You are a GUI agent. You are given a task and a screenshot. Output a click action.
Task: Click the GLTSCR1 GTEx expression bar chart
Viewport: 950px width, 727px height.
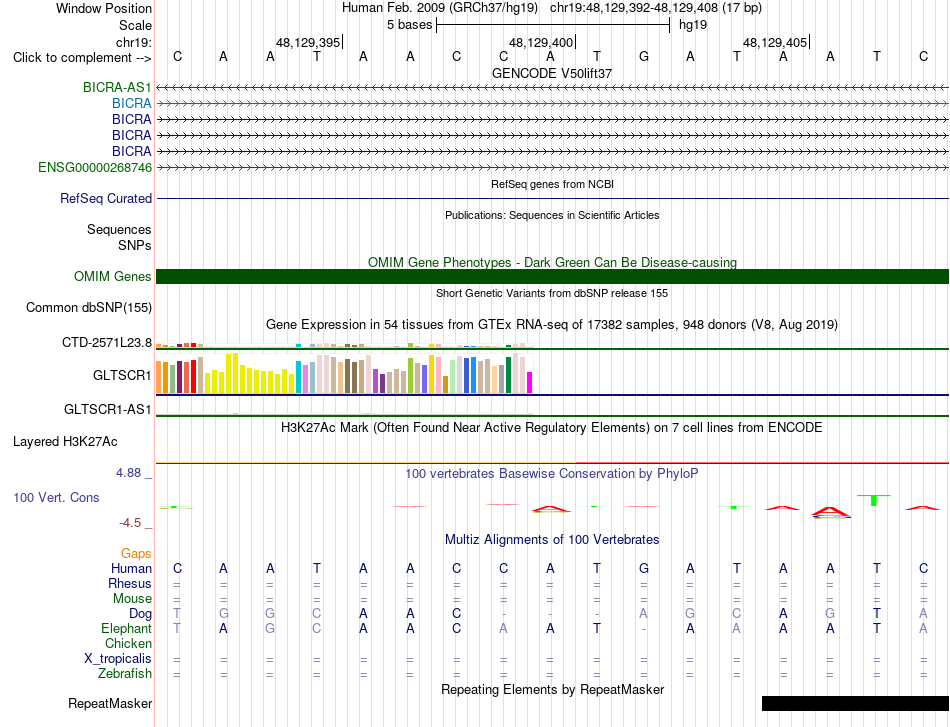click(x=344, y=373)
